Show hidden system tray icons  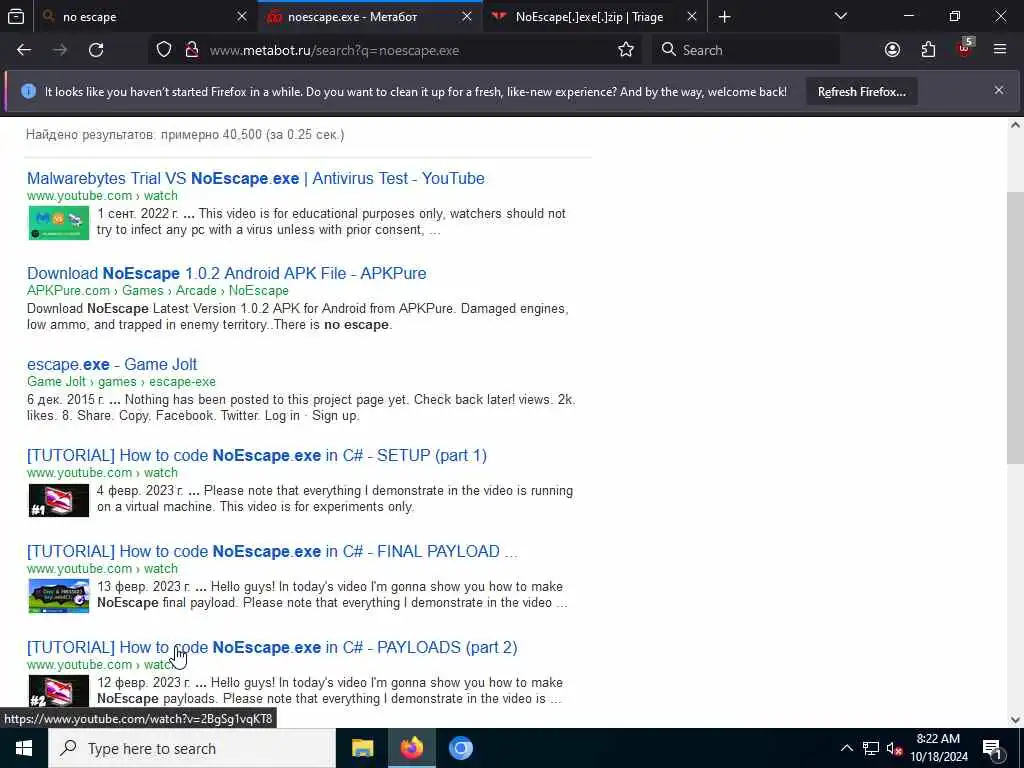[846, 748]
